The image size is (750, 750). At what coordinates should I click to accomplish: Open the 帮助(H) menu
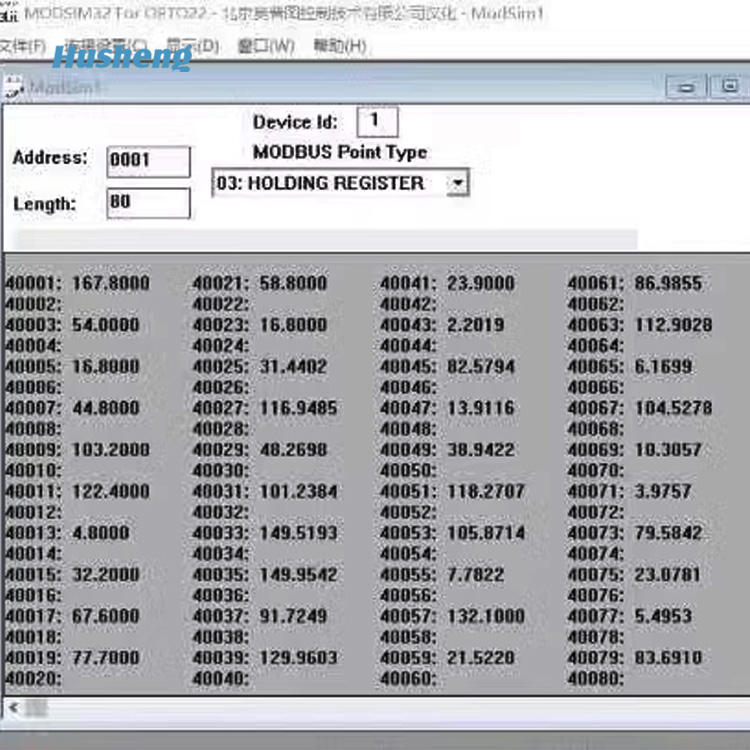click(x=340, y=46)
